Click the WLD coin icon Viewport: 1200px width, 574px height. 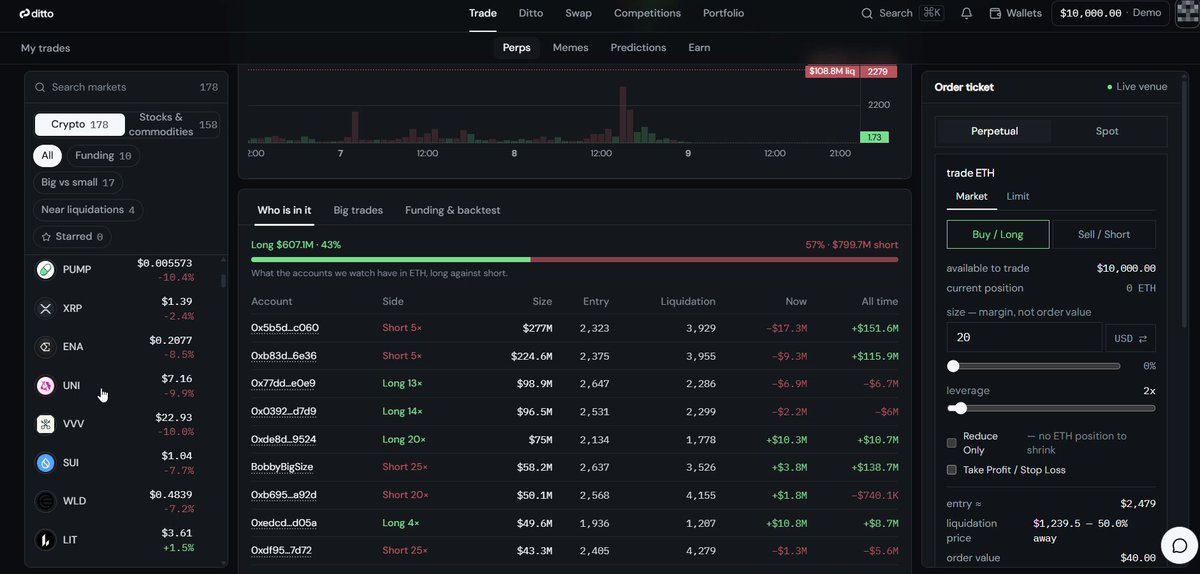[x=45, y=501]
